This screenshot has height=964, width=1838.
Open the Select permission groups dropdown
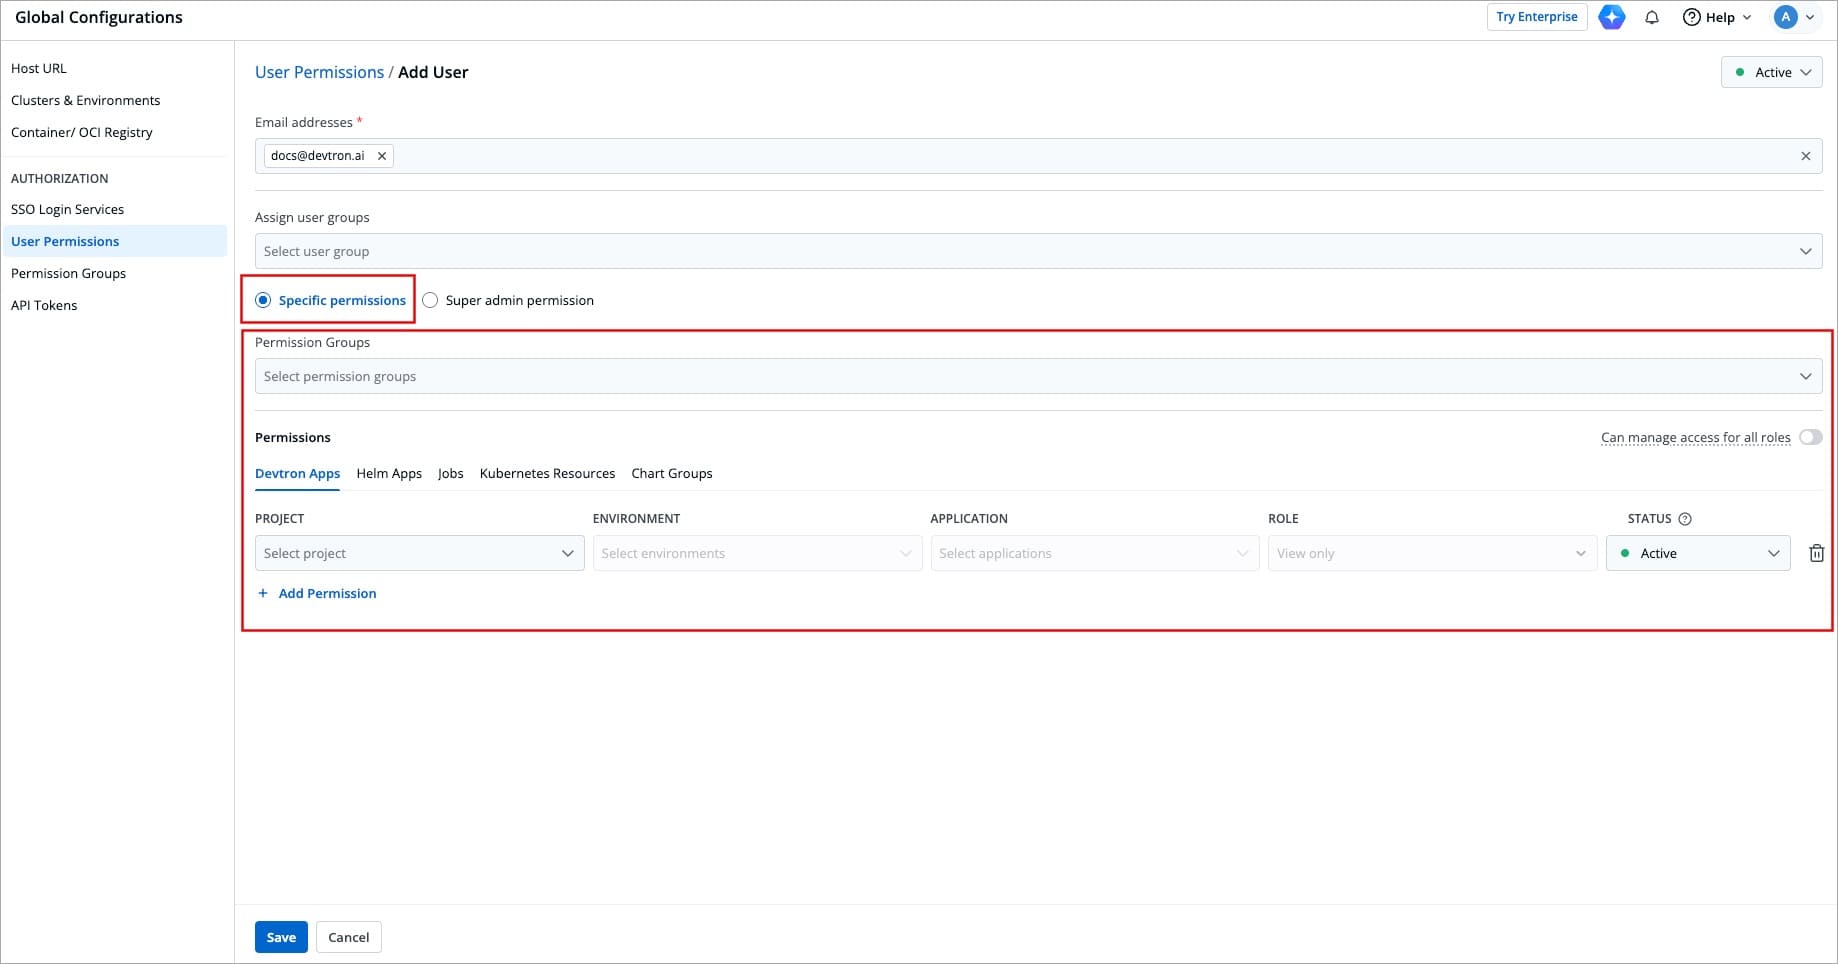tap(1037, 376)
